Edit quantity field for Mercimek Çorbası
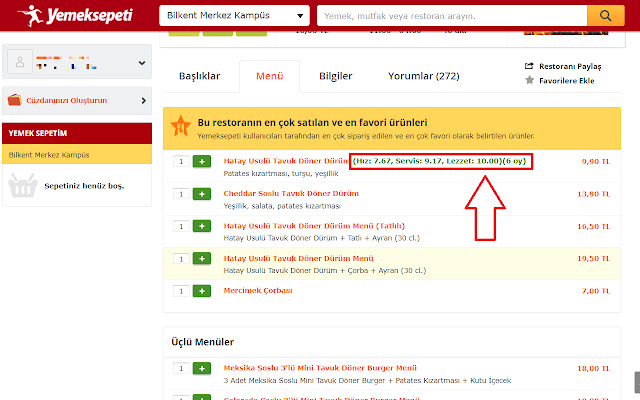Screen dimensions: 640x400 click(181, 291)
